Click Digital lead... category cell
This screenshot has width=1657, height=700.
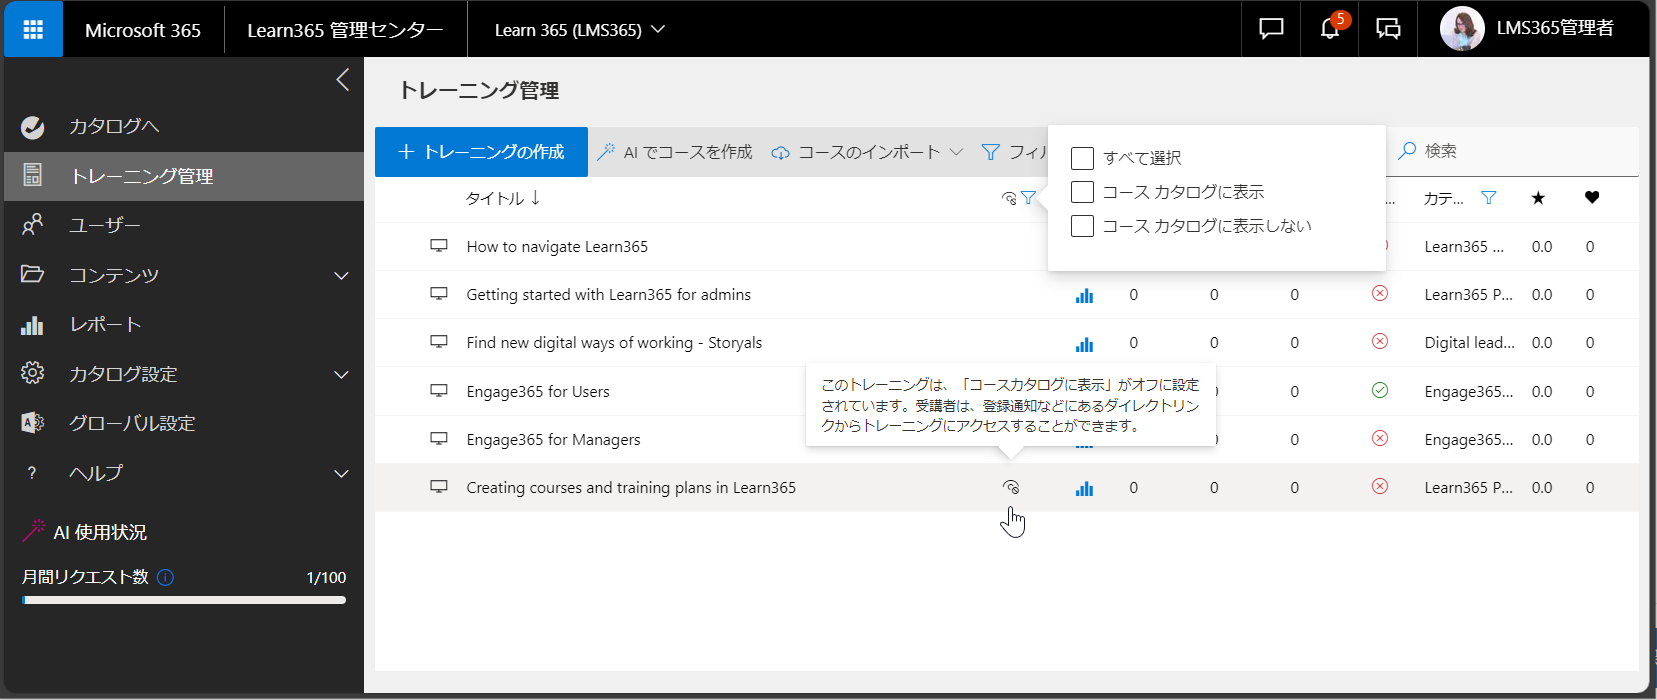click(1469, 343)
